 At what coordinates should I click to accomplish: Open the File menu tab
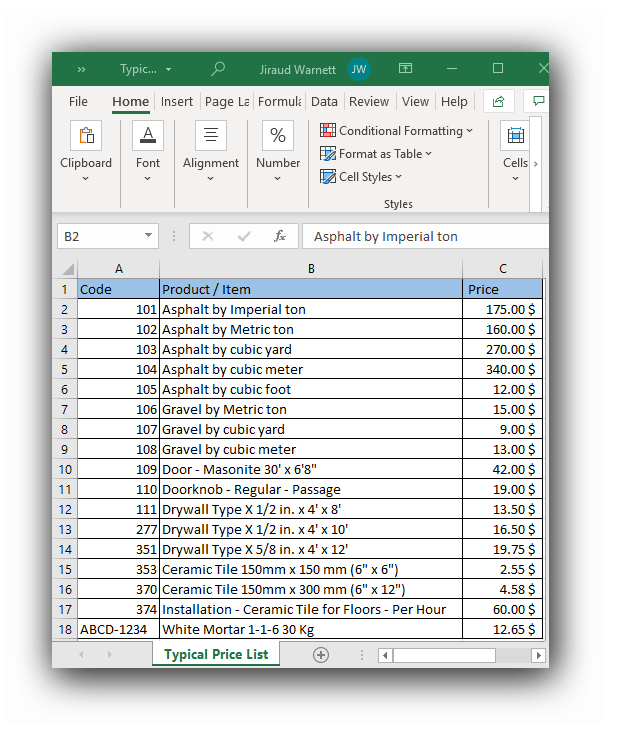[x=78, y=102]
